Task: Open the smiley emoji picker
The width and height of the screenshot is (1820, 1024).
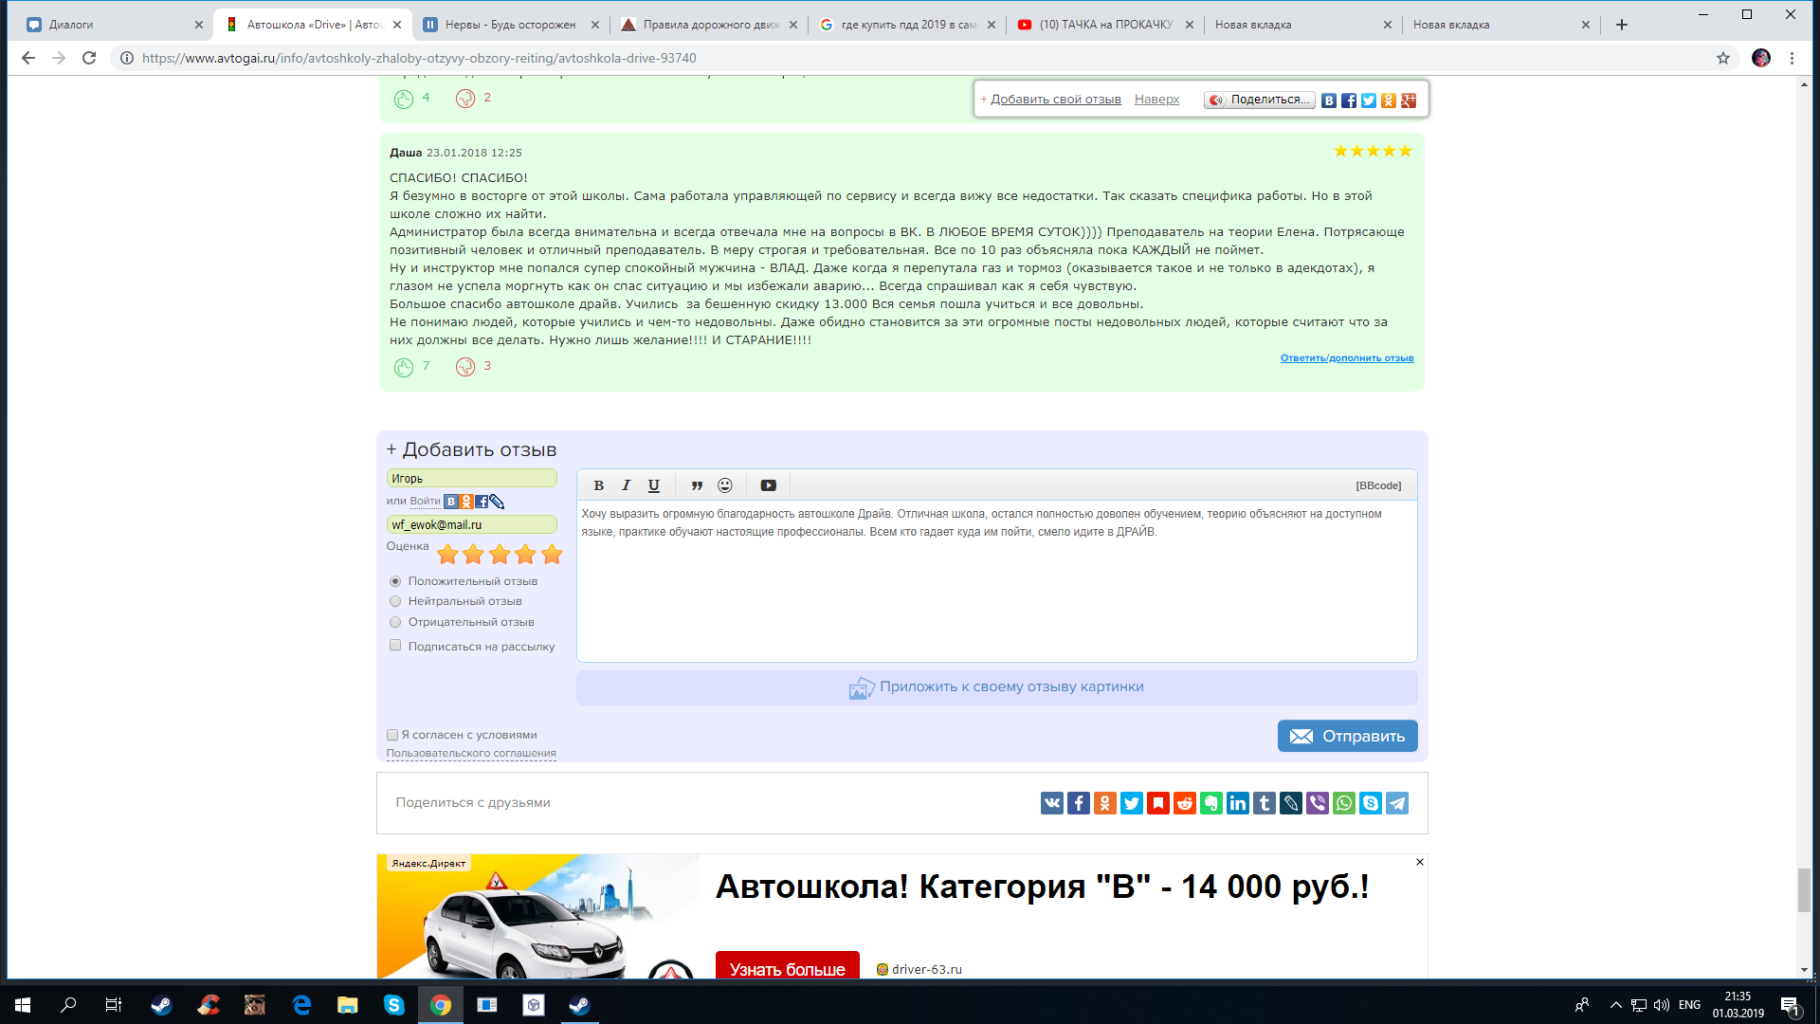Action: 725,485
